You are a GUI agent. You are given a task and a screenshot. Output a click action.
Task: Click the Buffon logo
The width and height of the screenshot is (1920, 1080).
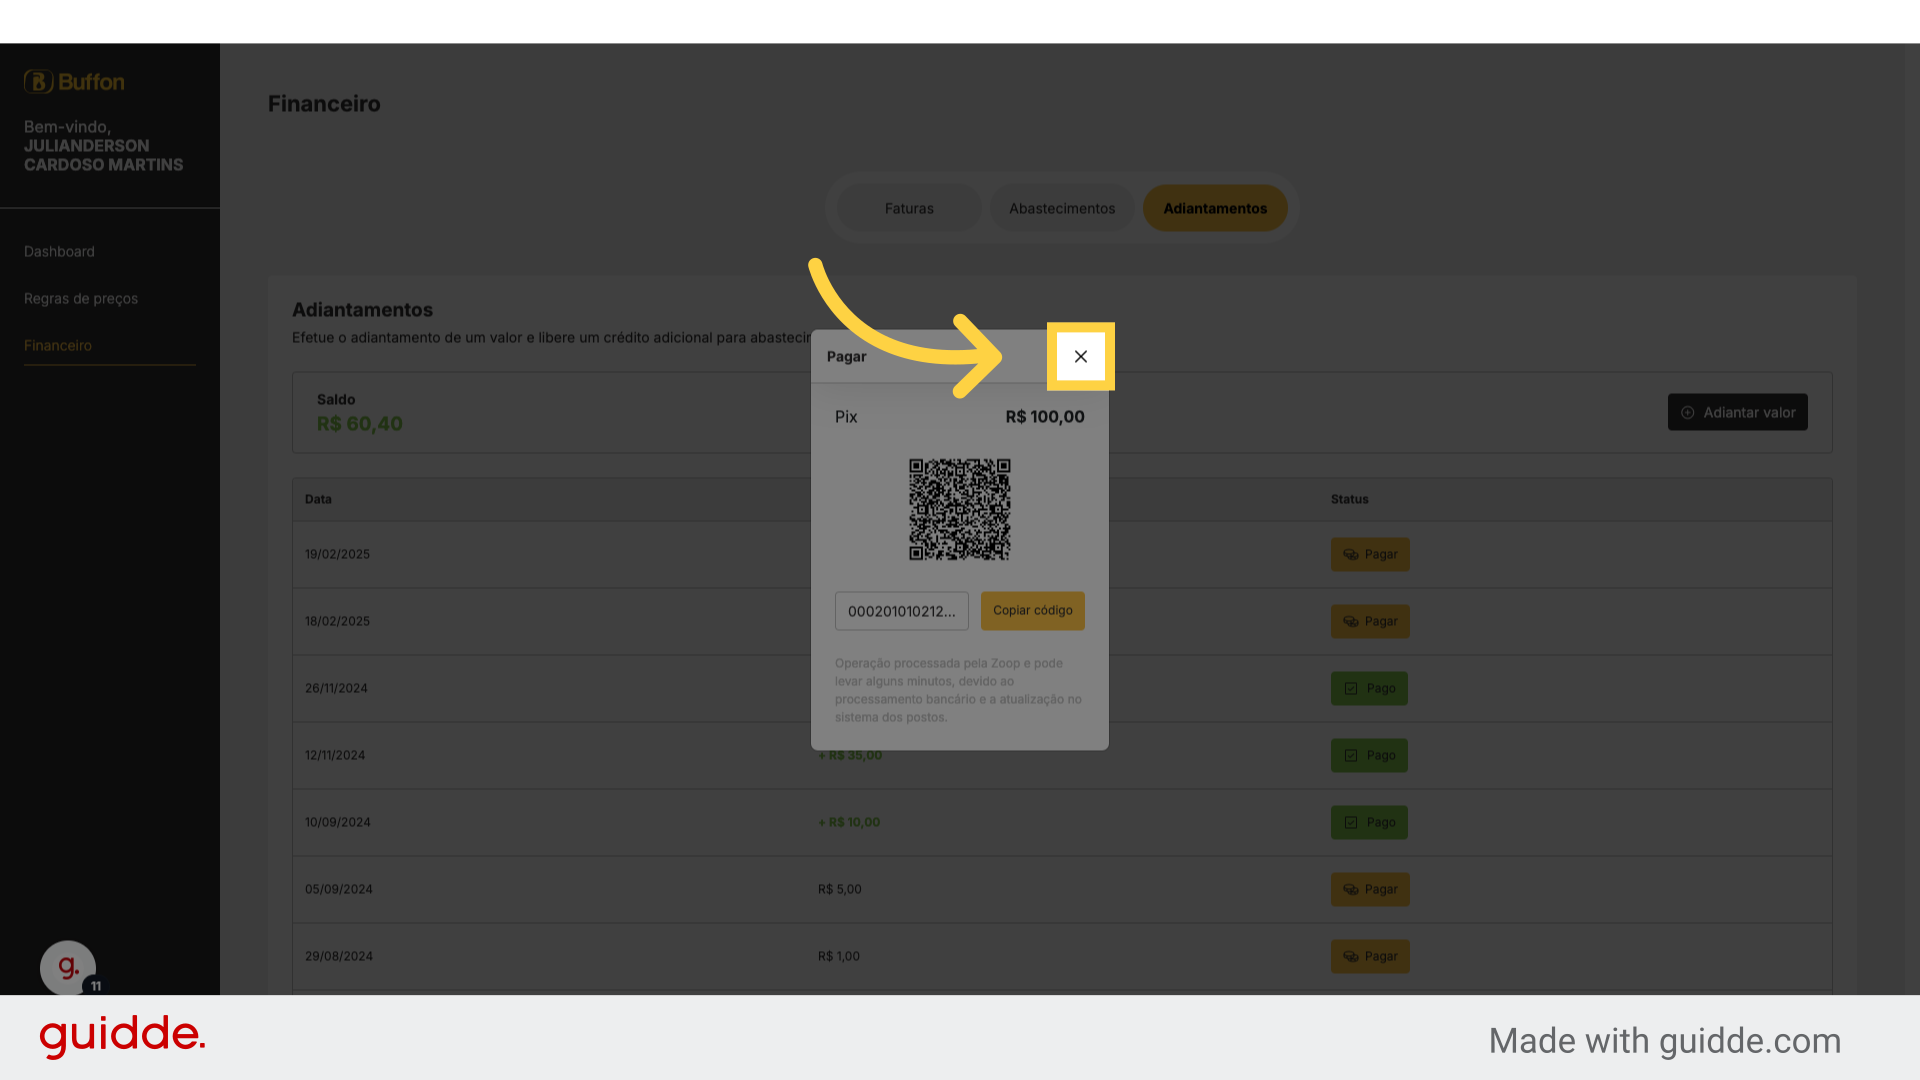tap(74, 82)
